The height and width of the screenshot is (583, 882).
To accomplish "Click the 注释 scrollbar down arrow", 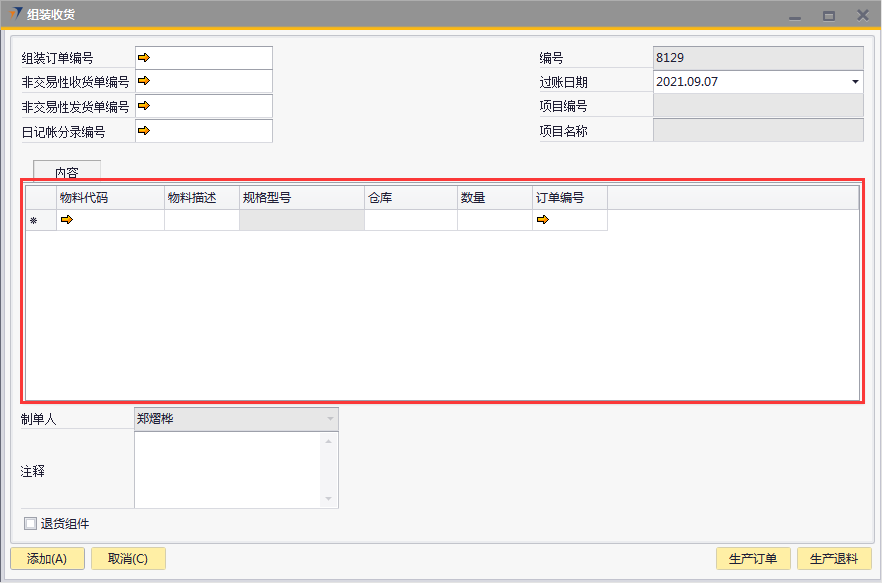I will point(330,499).
